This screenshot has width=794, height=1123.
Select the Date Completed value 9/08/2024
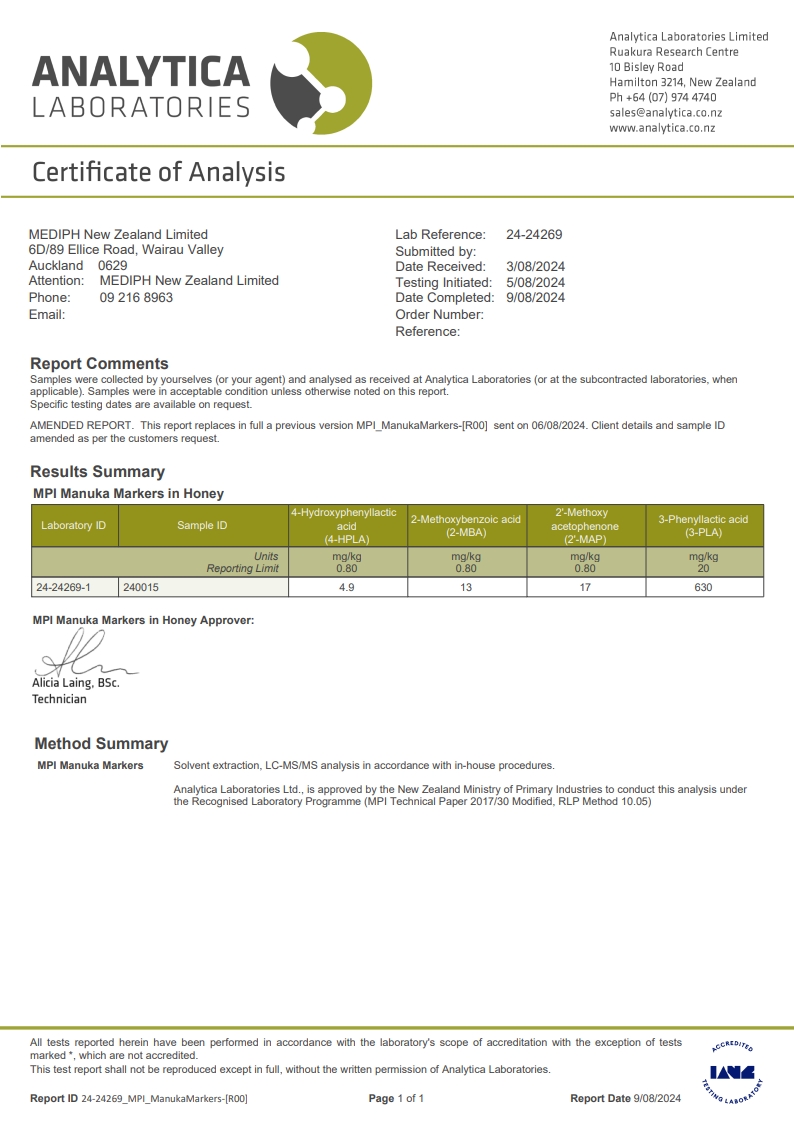click(536, 297)
